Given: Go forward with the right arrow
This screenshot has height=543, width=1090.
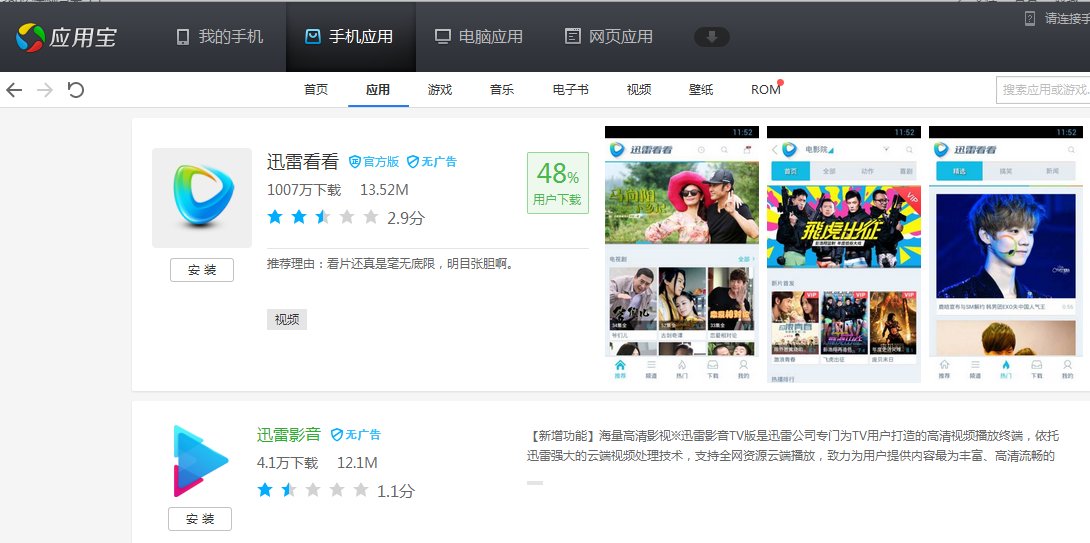Looking at the screenshot, I should (45, 90).
